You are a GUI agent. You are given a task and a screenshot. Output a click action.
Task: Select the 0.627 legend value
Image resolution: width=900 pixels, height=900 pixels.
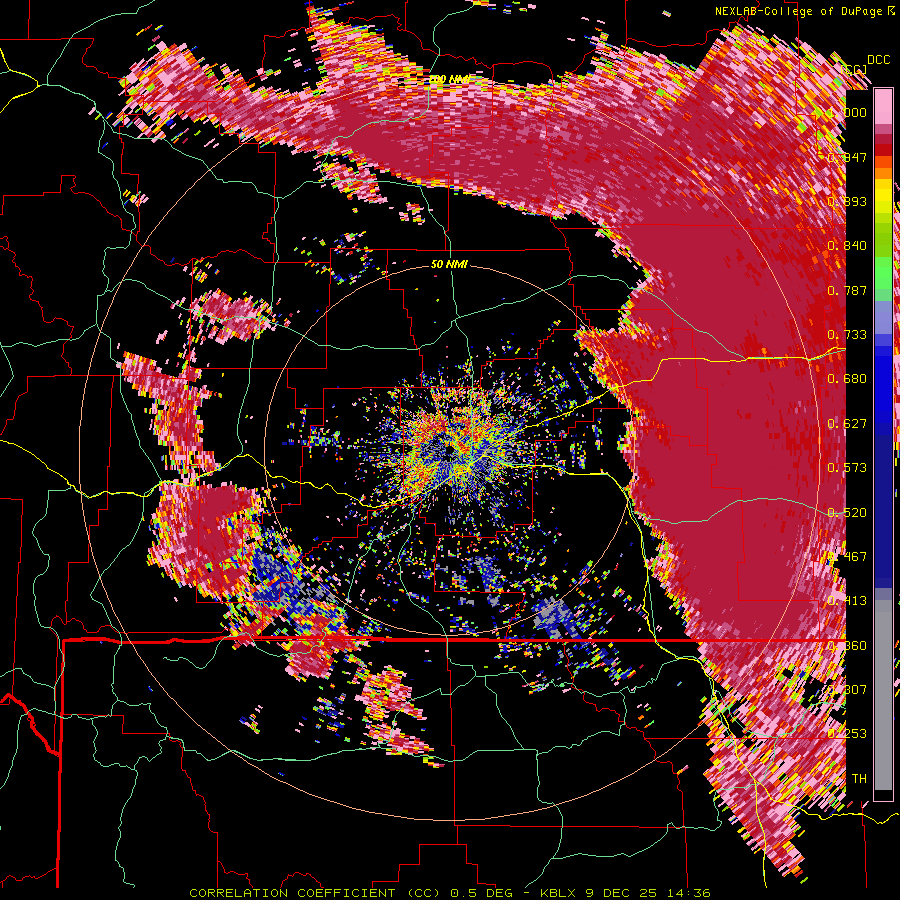pos(847,423)
